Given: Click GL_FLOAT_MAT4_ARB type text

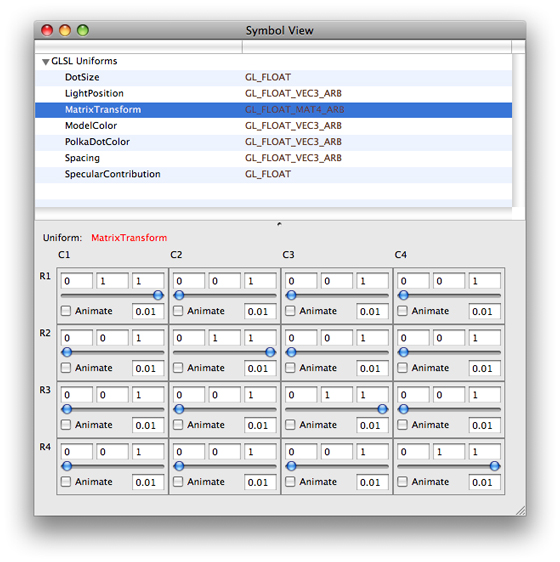Looking at the screenshot, I should [x=295, y=110].
